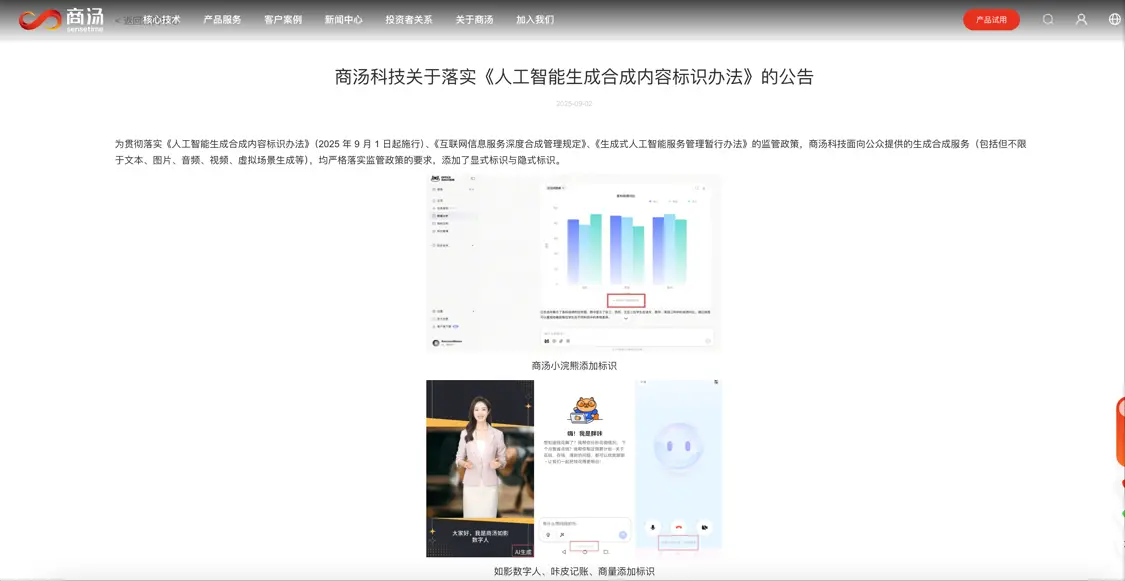Screen dimensions: 1125x581
Task: Click the red hang-up icon in the voice screenshot
Action: 678,527
